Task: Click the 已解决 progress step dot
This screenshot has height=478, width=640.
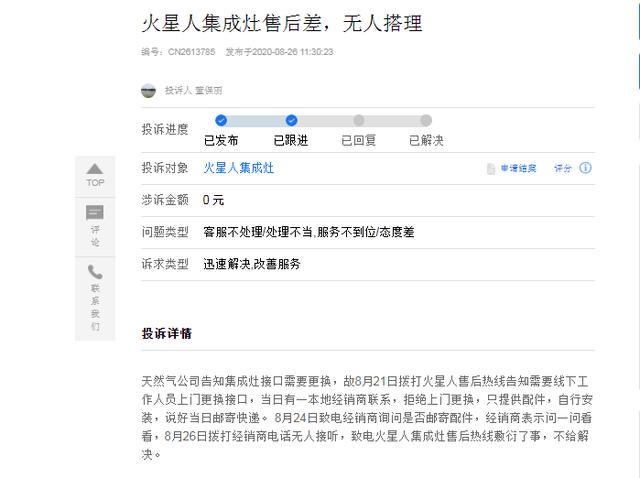Action: coord(426,120)
